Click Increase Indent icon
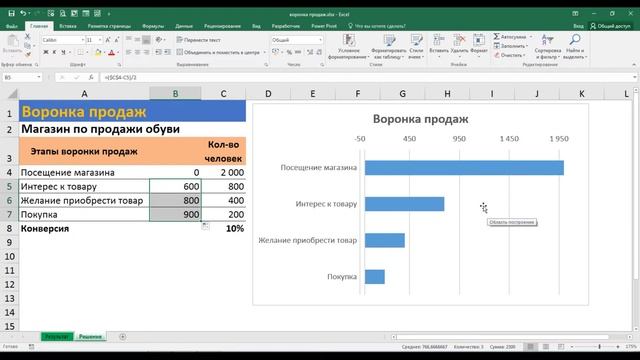The height and width of the screenshot is (360, 640). [x=167, y=52]
